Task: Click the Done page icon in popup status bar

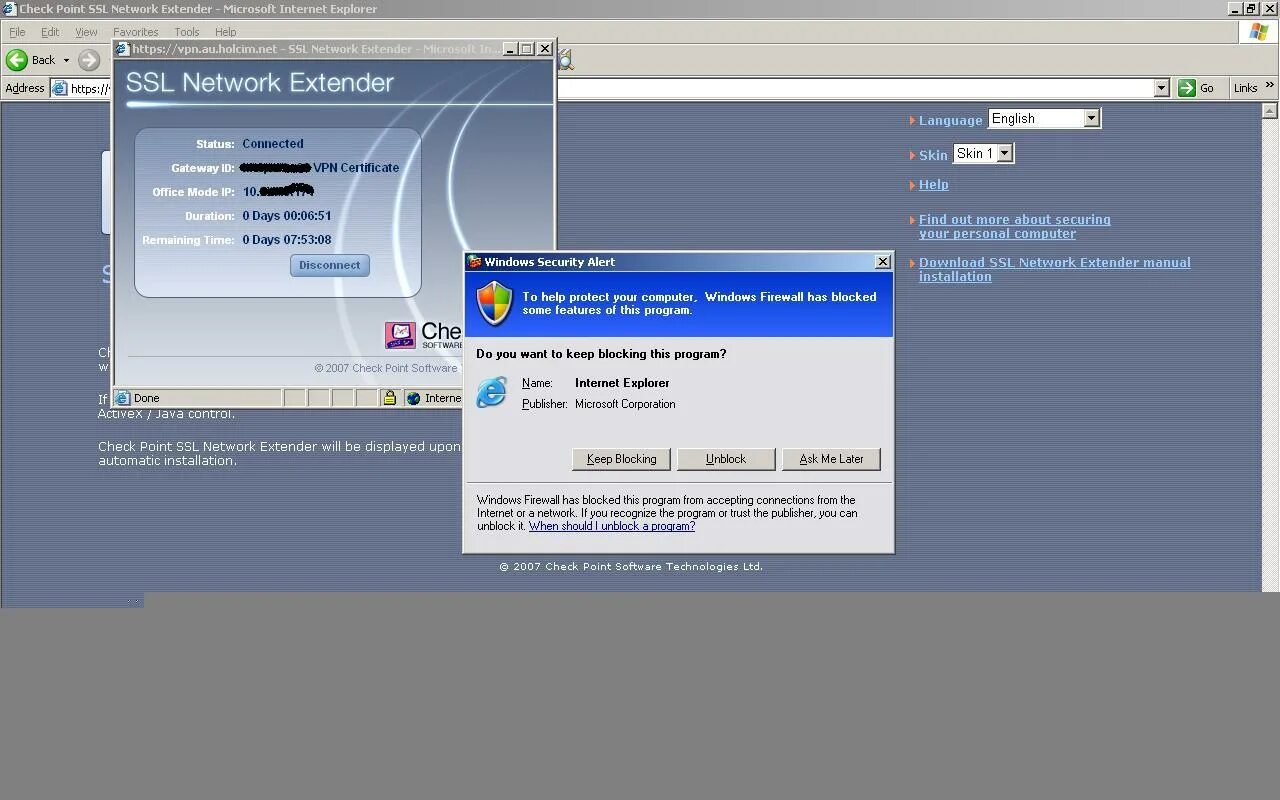Action: (x=123, y=398)
